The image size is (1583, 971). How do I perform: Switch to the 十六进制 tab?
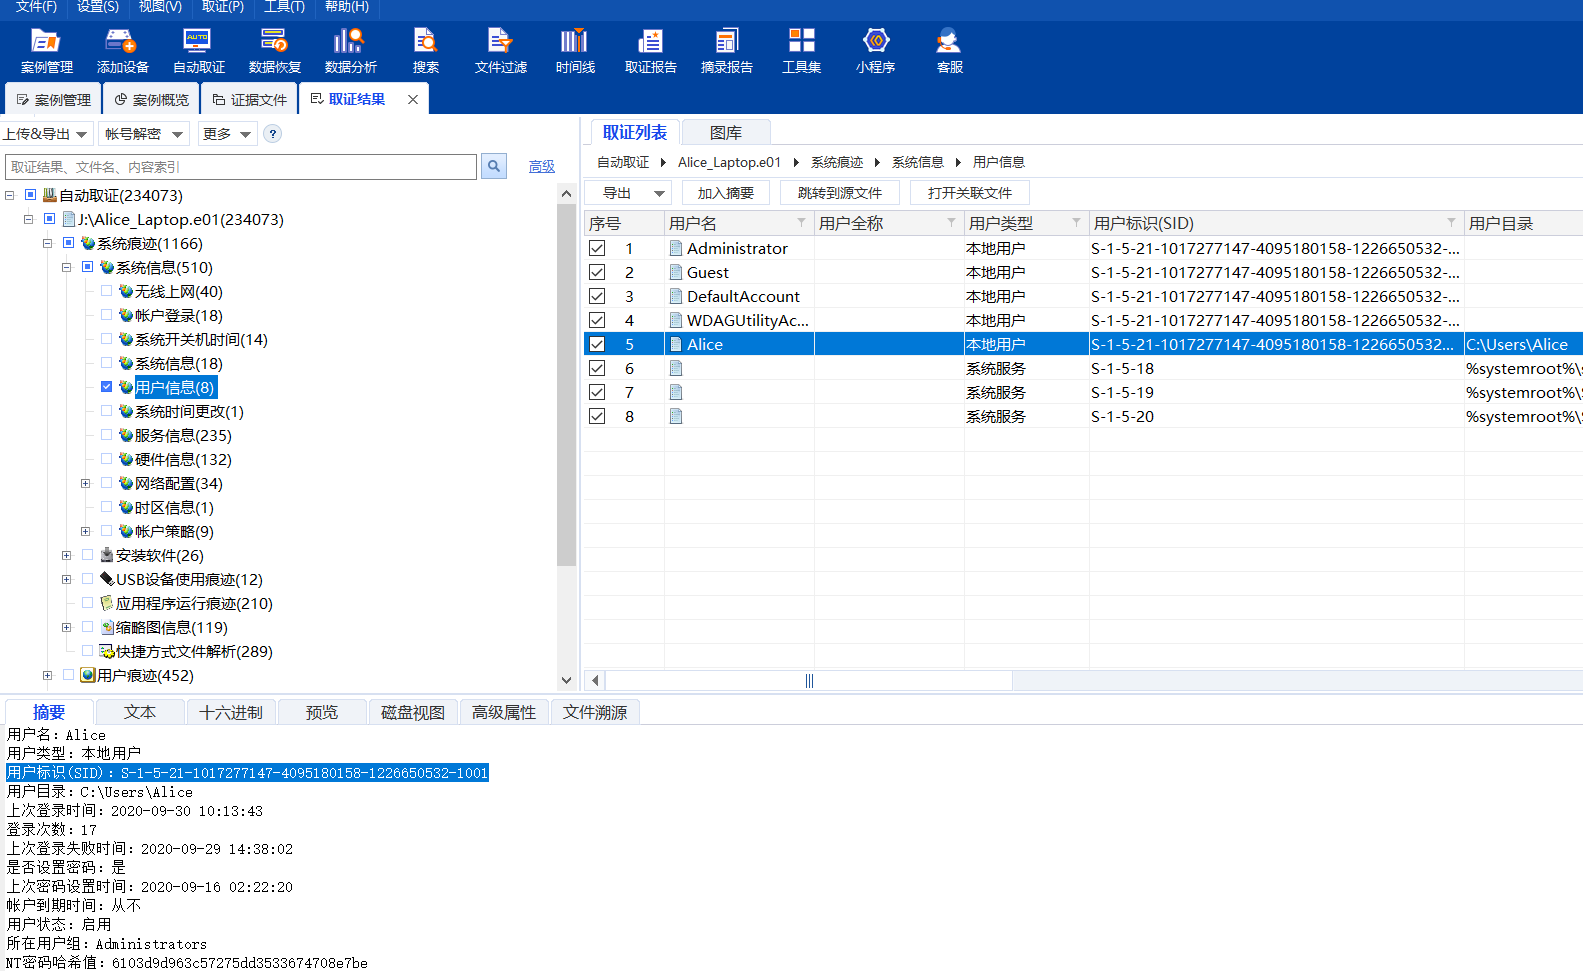(231, 712)
